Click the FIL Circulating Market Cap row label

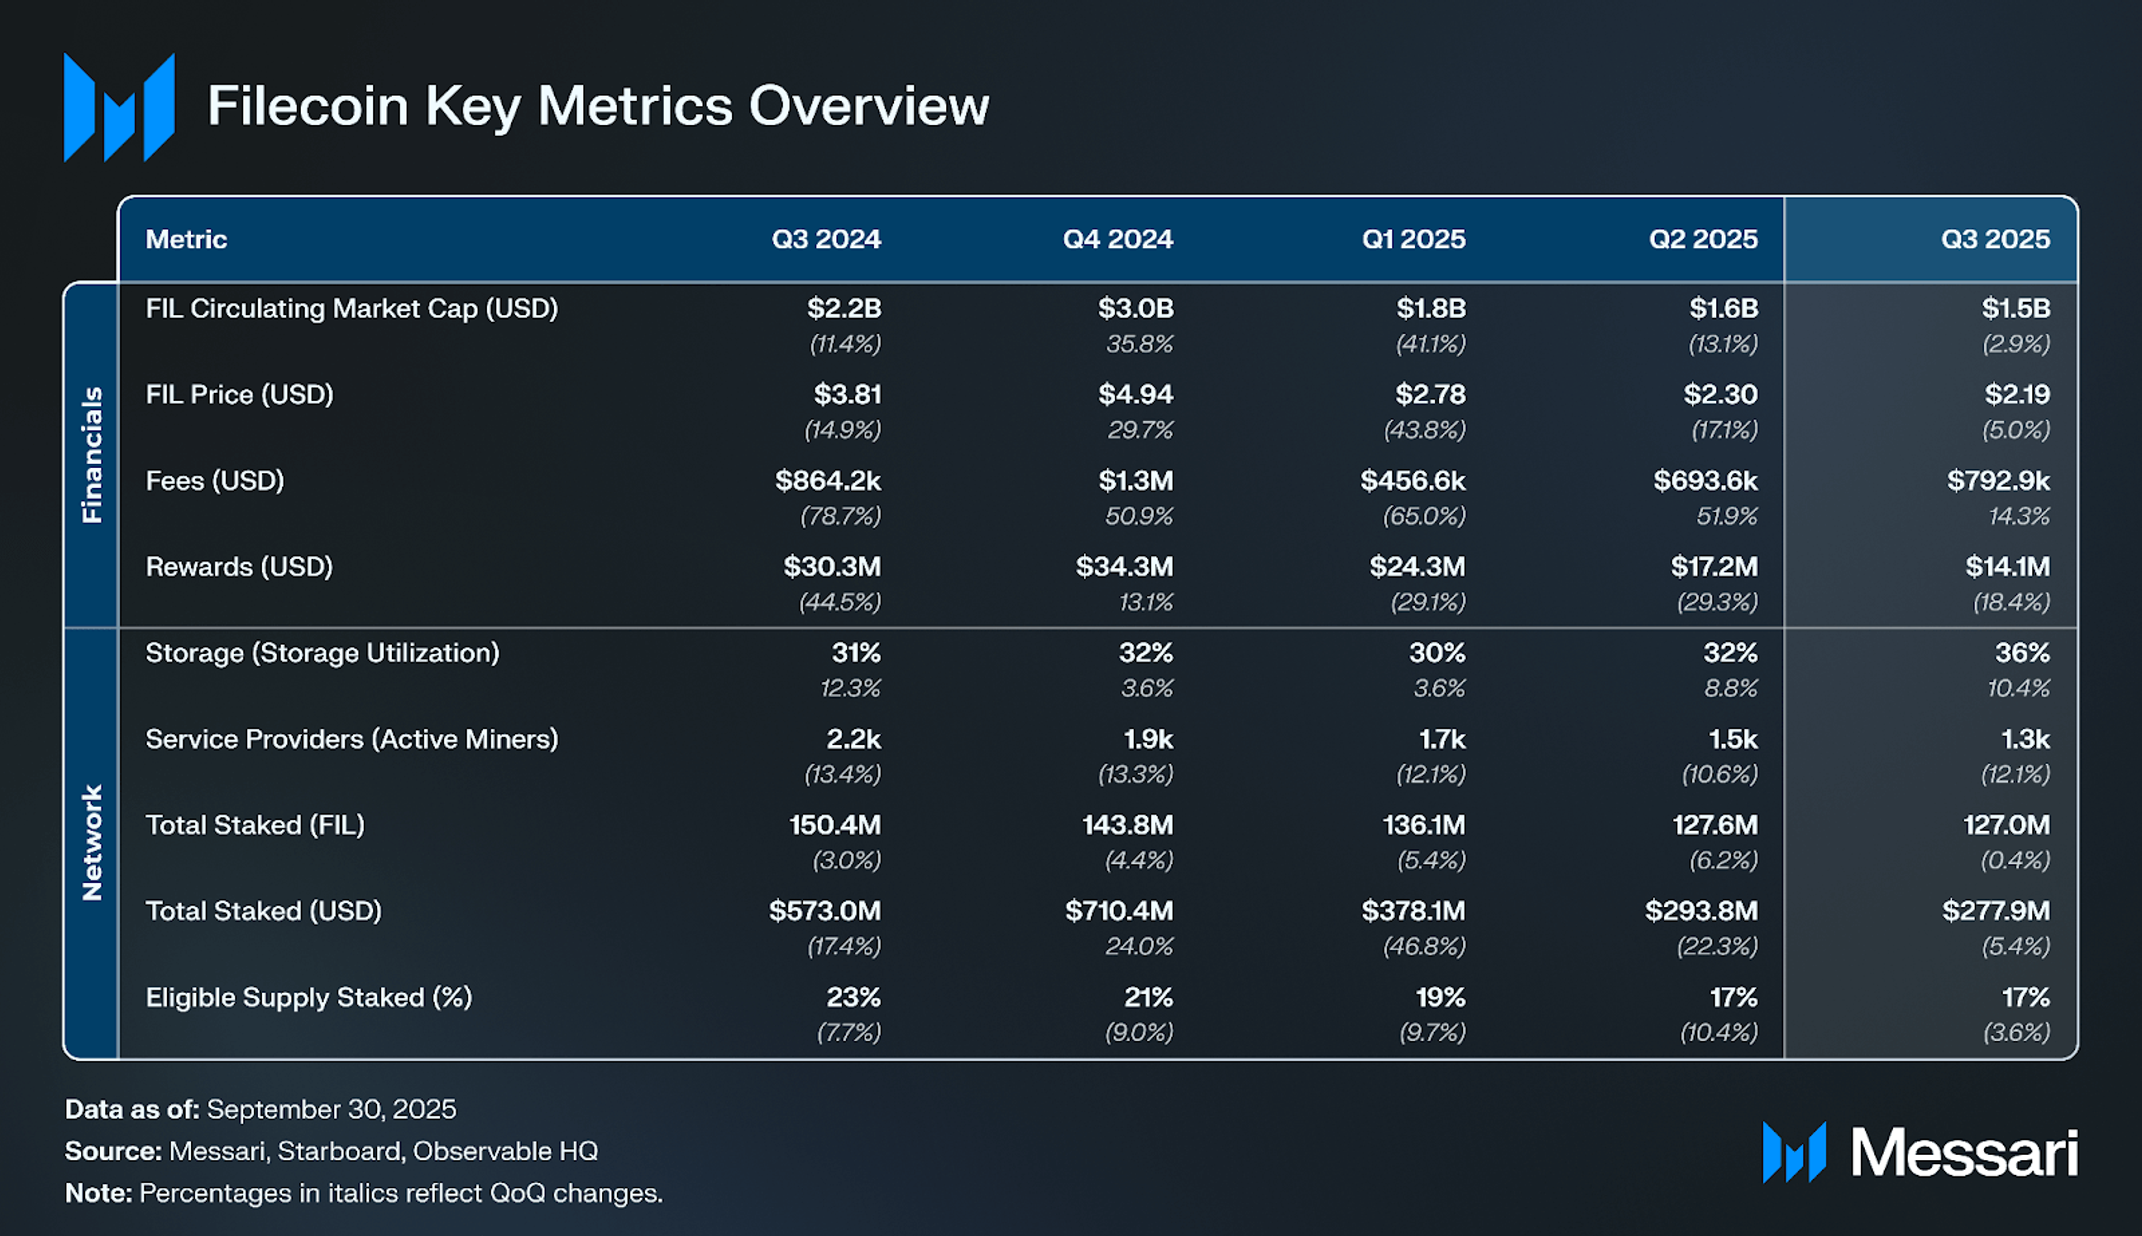click(351, 309)
